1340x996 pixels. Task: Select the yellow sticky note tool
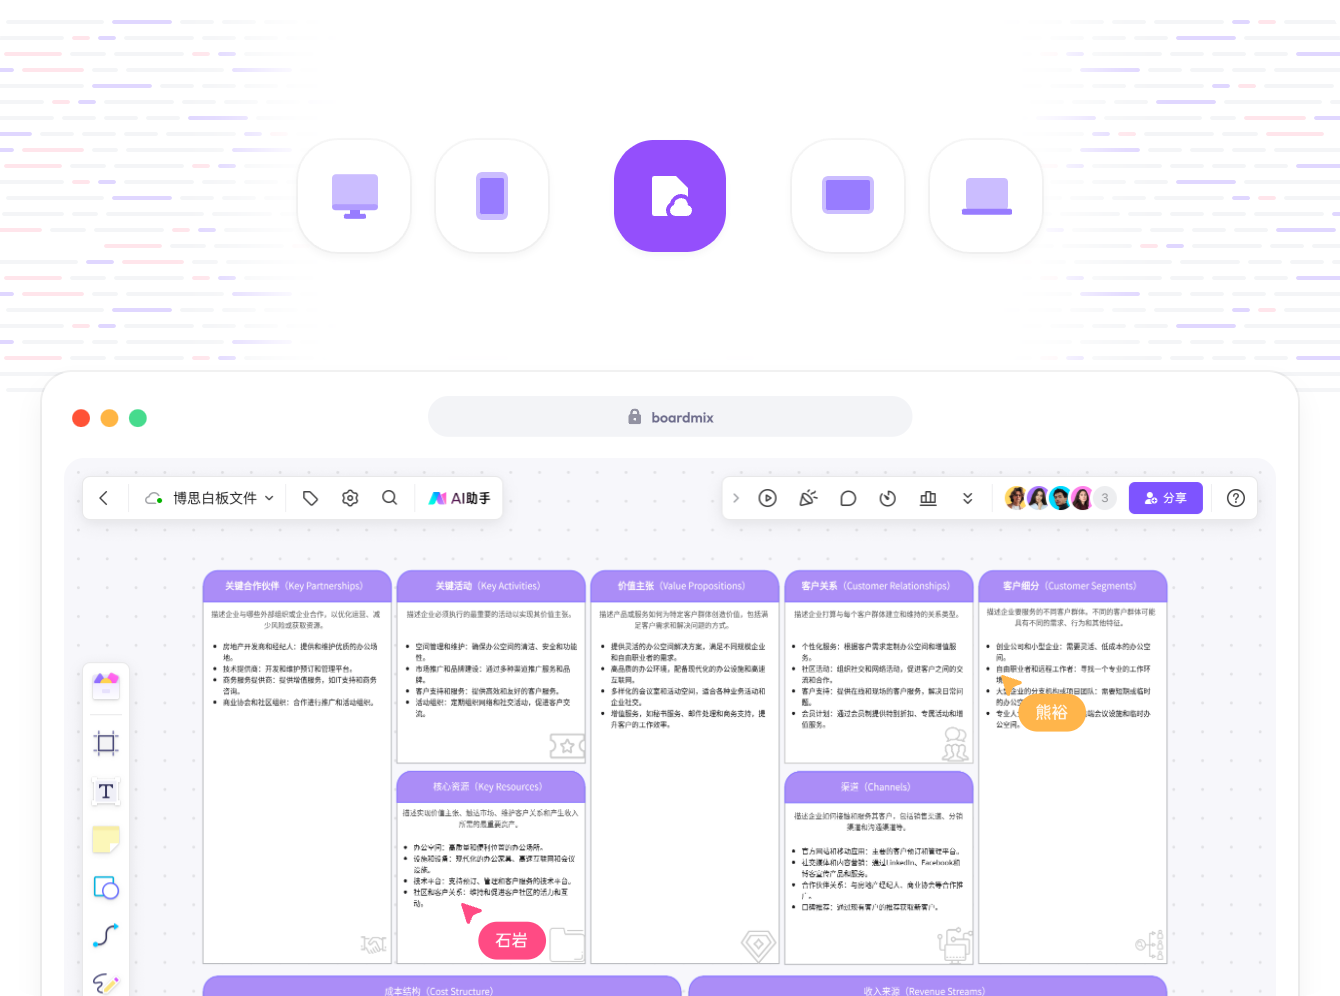pos(106,840)
